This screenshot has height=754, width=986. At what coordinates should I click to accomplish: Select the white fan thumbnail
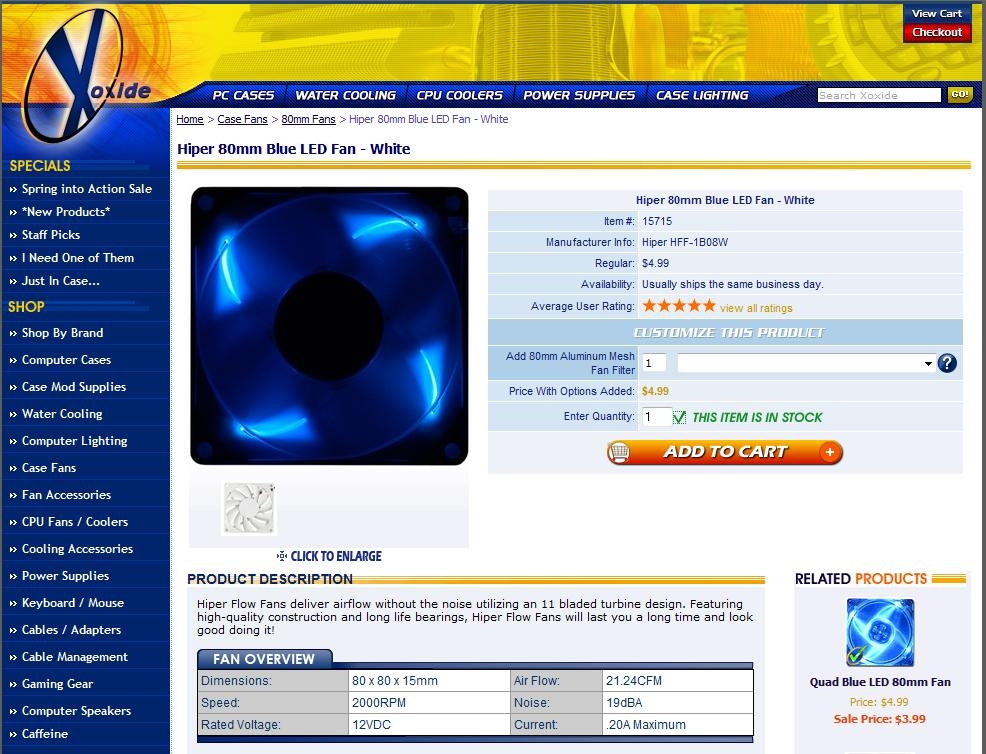pos(249,508)
